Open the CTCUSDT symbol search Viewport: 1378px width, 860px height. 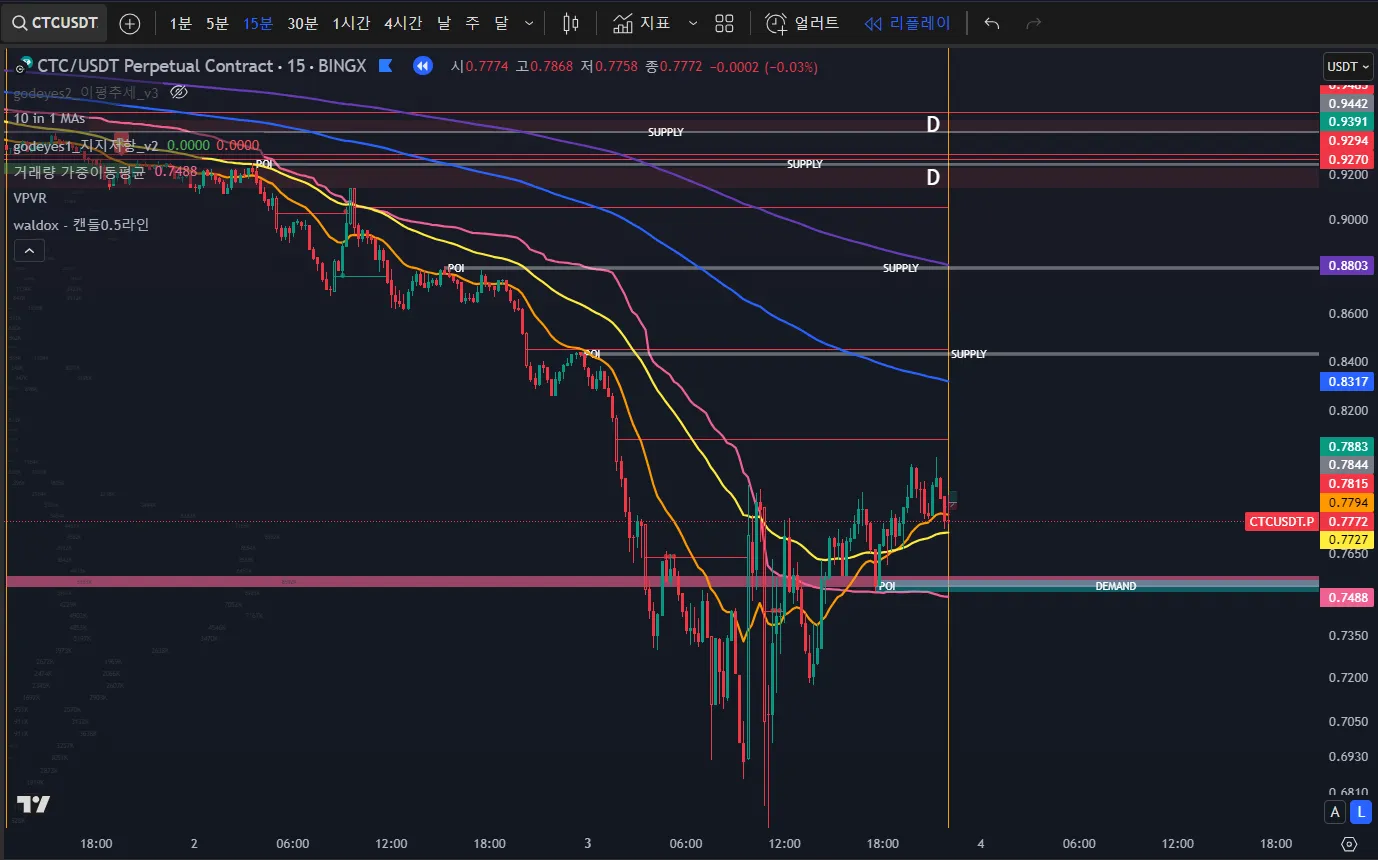(x=53, y=22)
